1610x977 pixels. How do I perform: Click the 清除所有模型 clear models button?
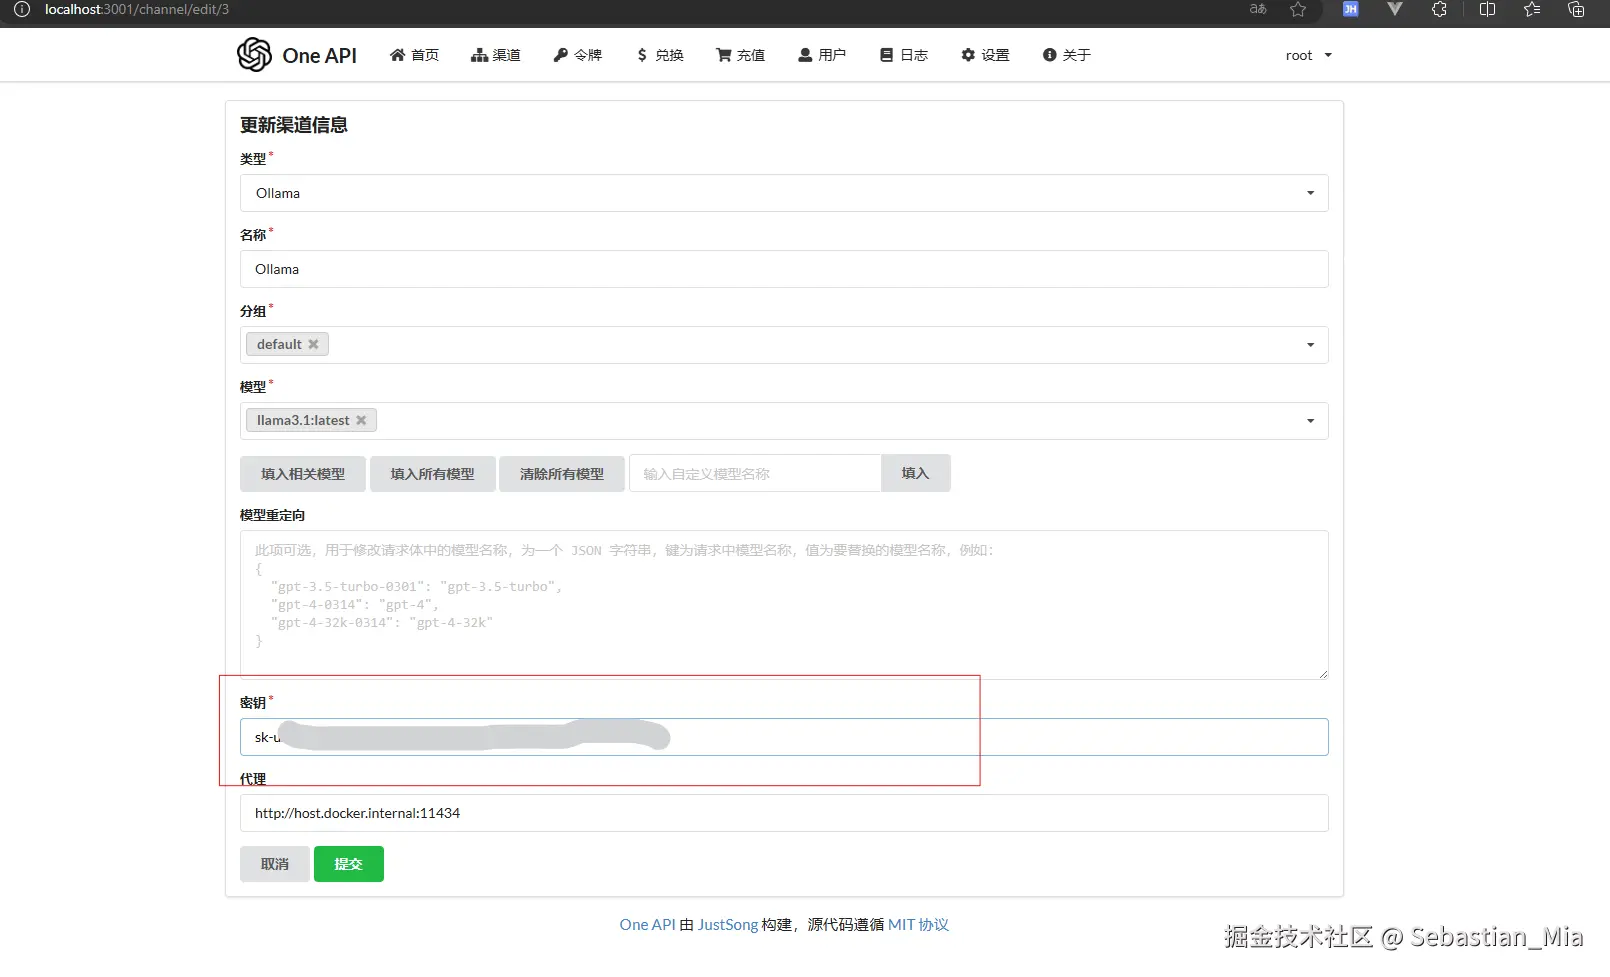[561, 473]
